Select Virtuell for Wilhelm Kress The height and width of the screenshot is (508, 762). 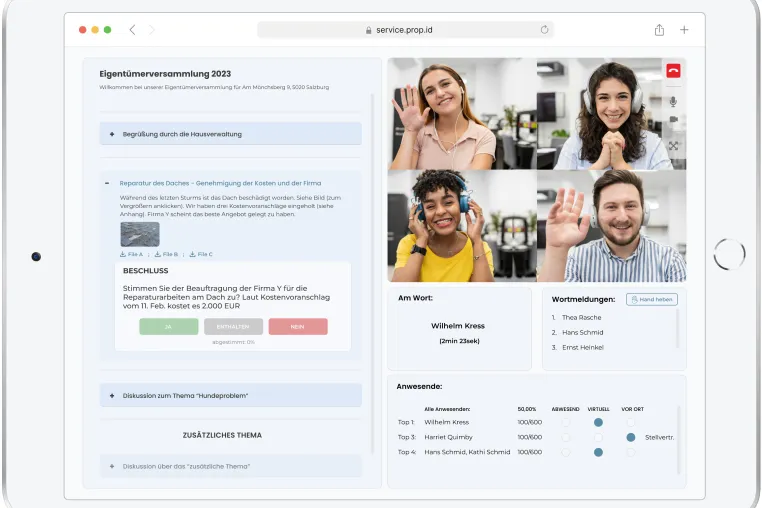(598, 422)
